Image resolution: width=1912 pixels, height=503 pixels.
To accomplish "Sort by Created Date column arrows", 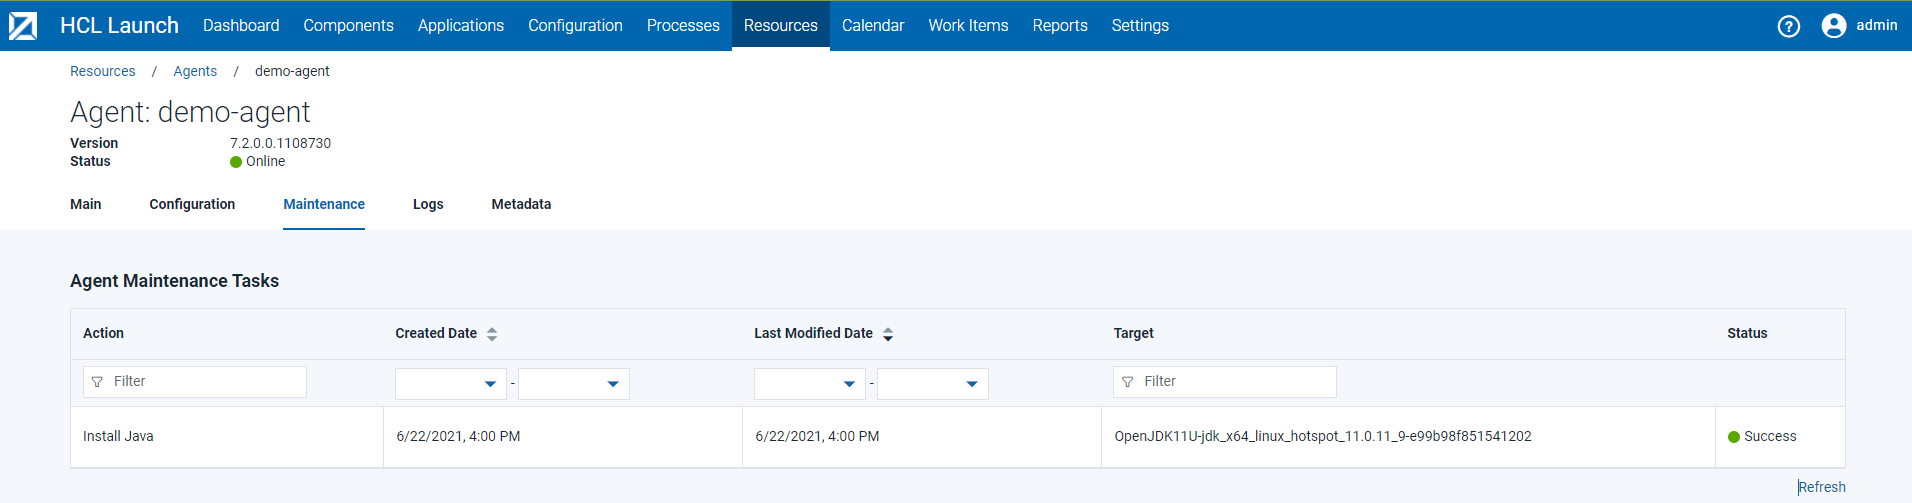I will pos(492,334).
